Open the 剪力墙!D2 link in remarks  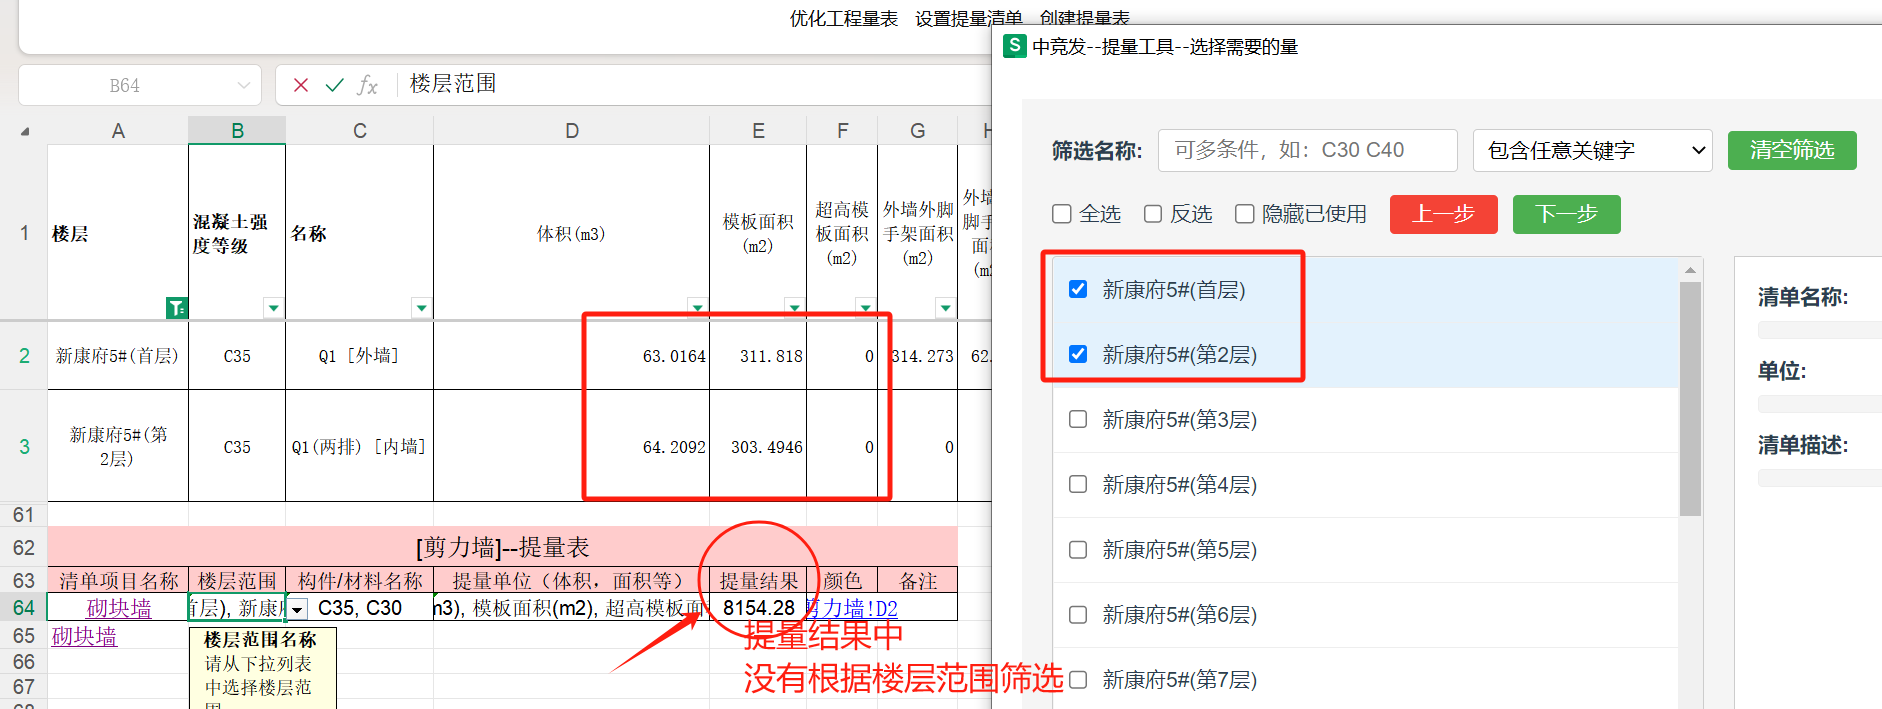851,608
